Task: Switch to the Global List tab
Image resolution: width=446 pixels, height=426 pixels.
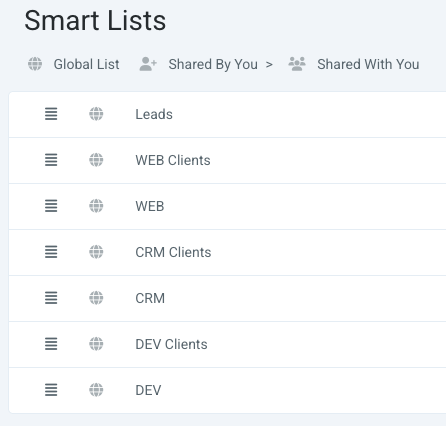Action: tap(86, 64)
